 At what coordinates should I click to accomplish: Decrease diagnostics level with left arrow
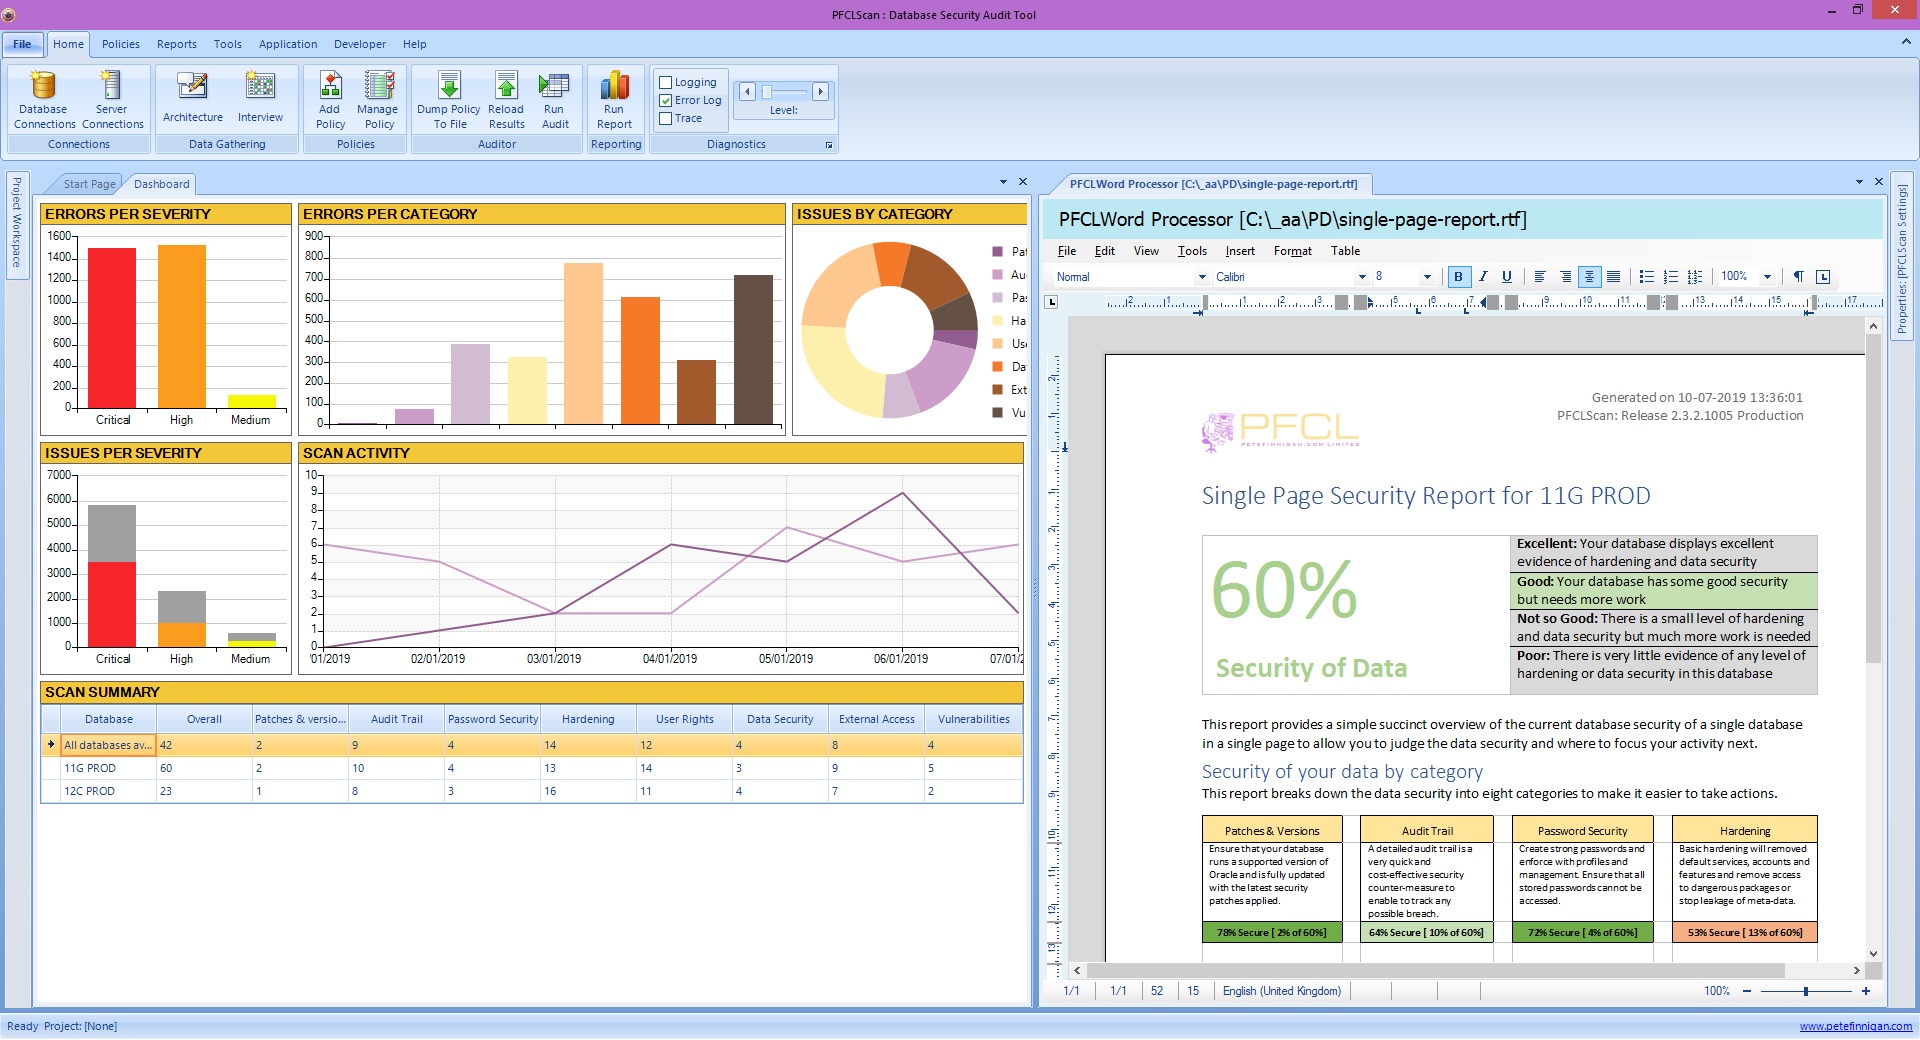(747, 91)
